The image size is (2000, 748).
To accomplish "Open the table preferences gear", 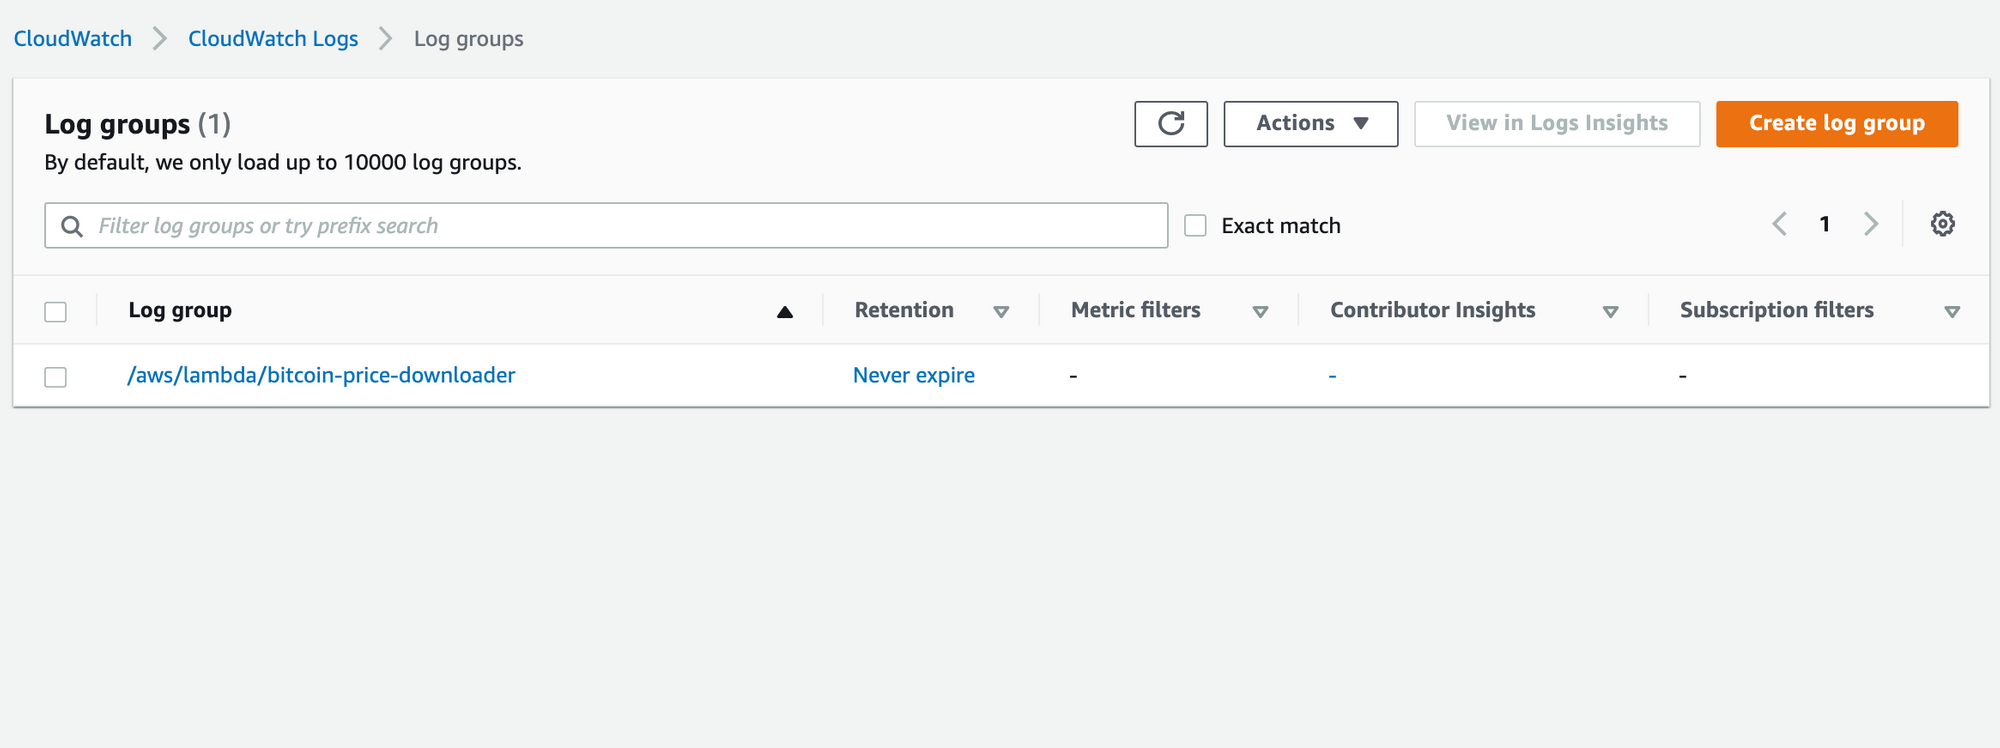I will (1942, 224).
